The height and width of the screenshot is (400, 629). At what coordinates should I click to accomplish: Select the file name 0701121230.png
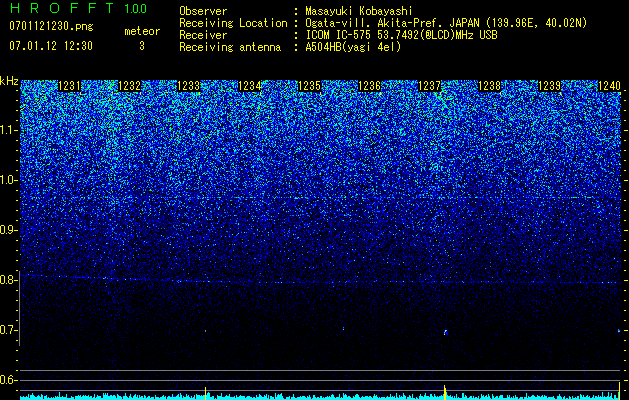point(51,27)
